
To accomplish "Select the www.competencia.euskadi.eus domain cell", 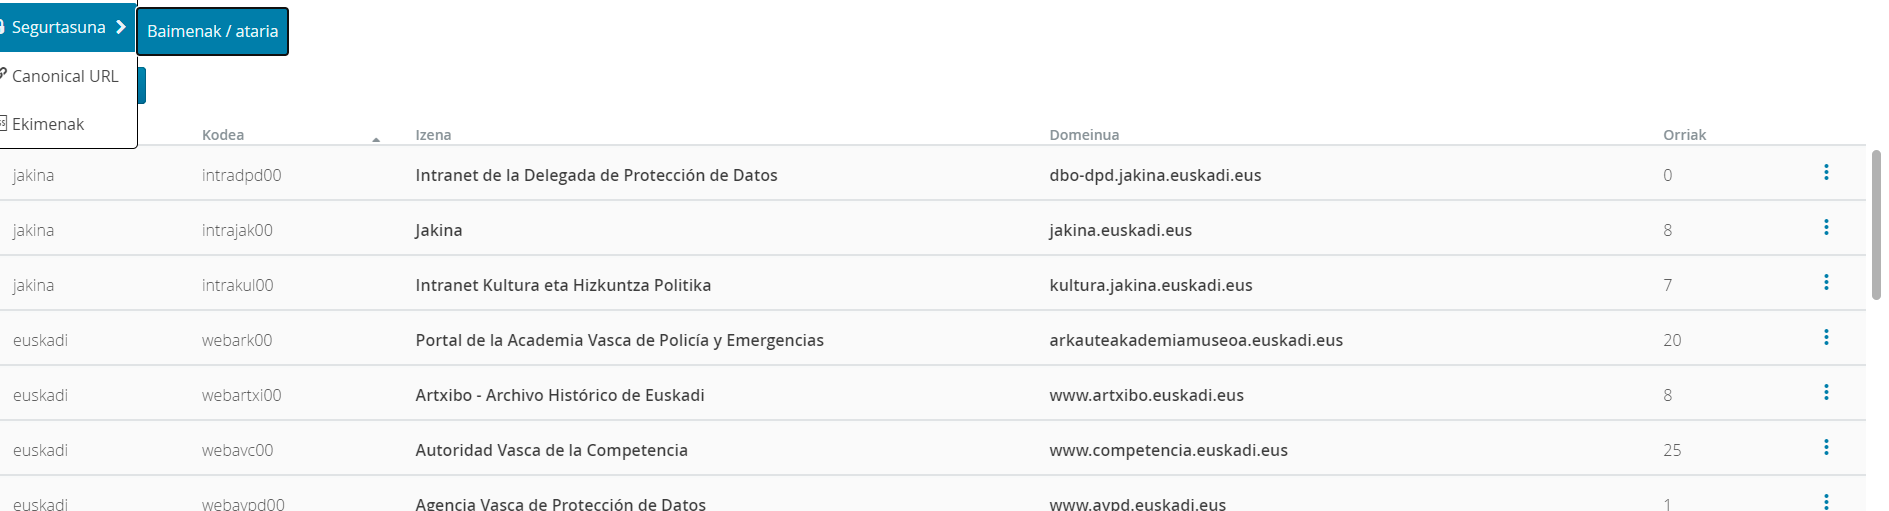I will 1168,450.
